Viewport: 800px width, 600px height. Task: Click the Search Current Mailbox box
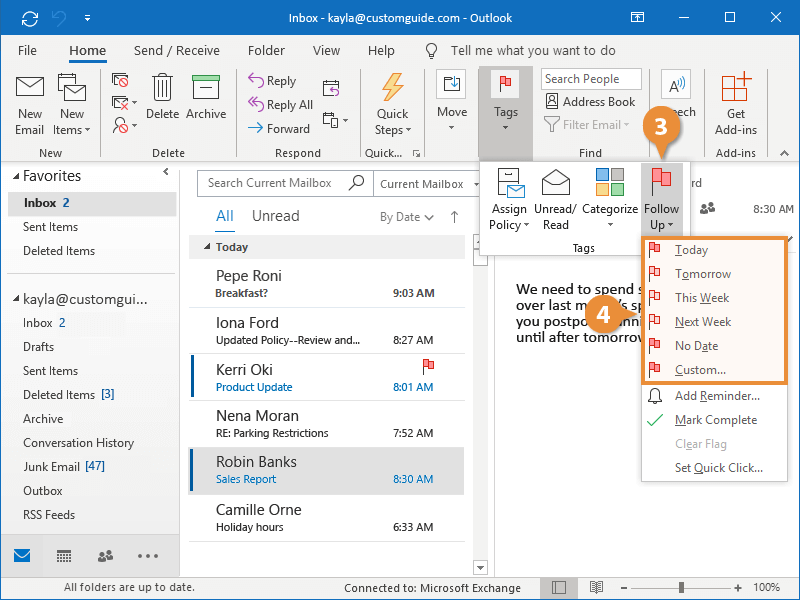(285, 183)
